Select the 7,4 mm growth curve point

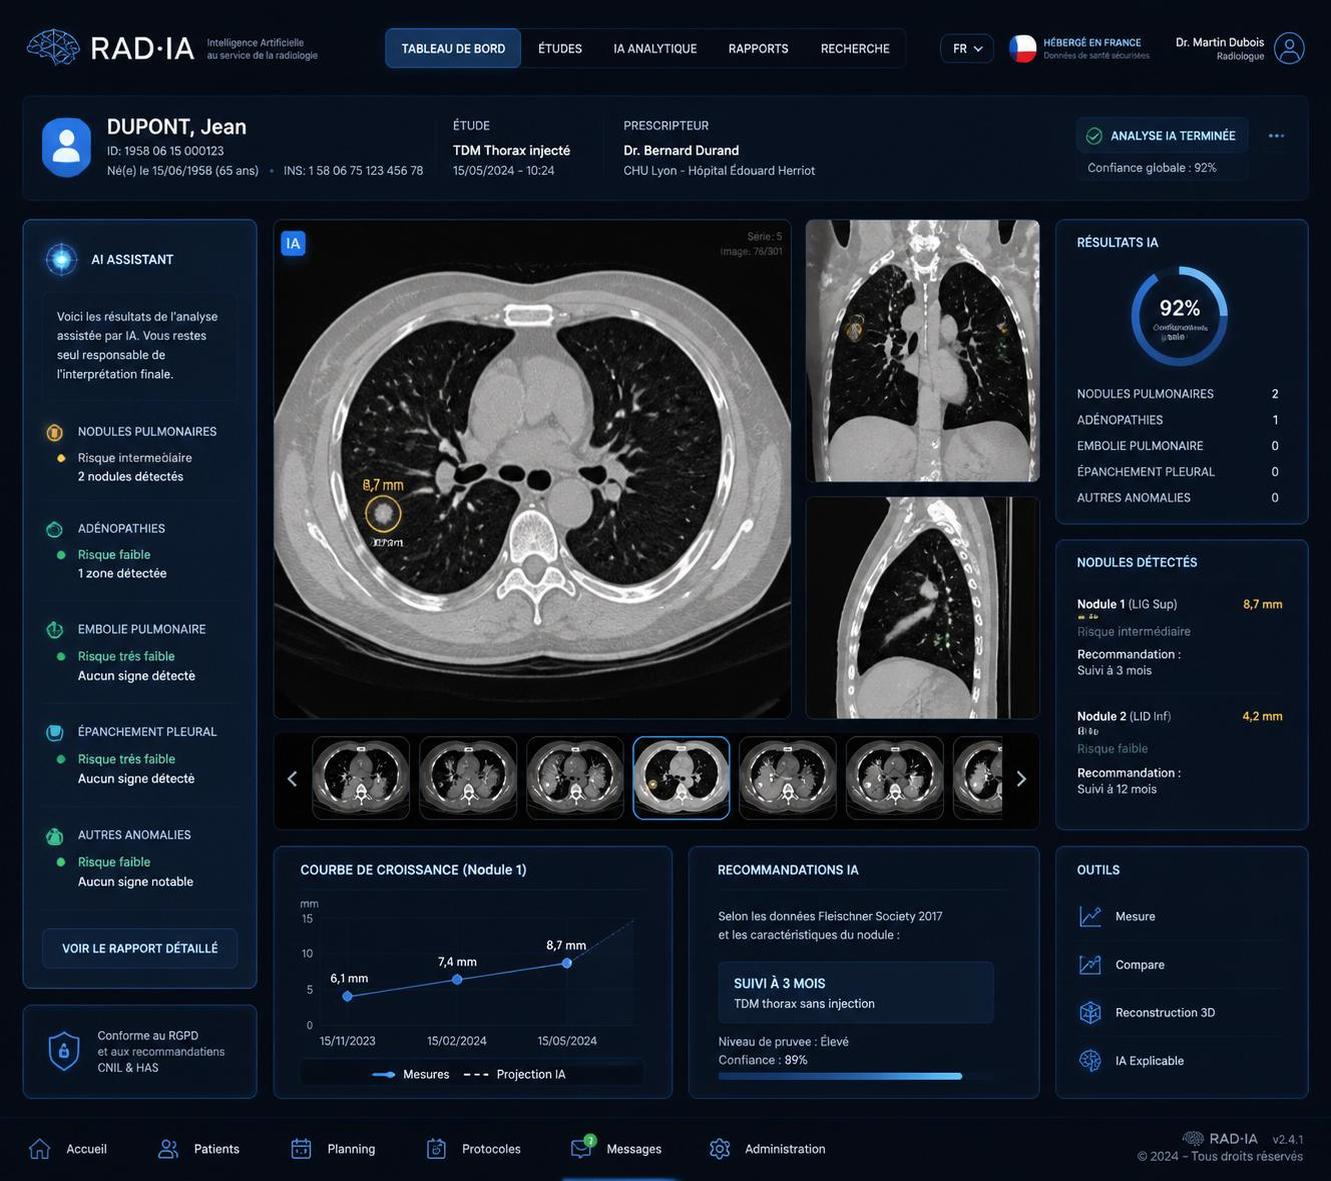[x=457, y=979]
